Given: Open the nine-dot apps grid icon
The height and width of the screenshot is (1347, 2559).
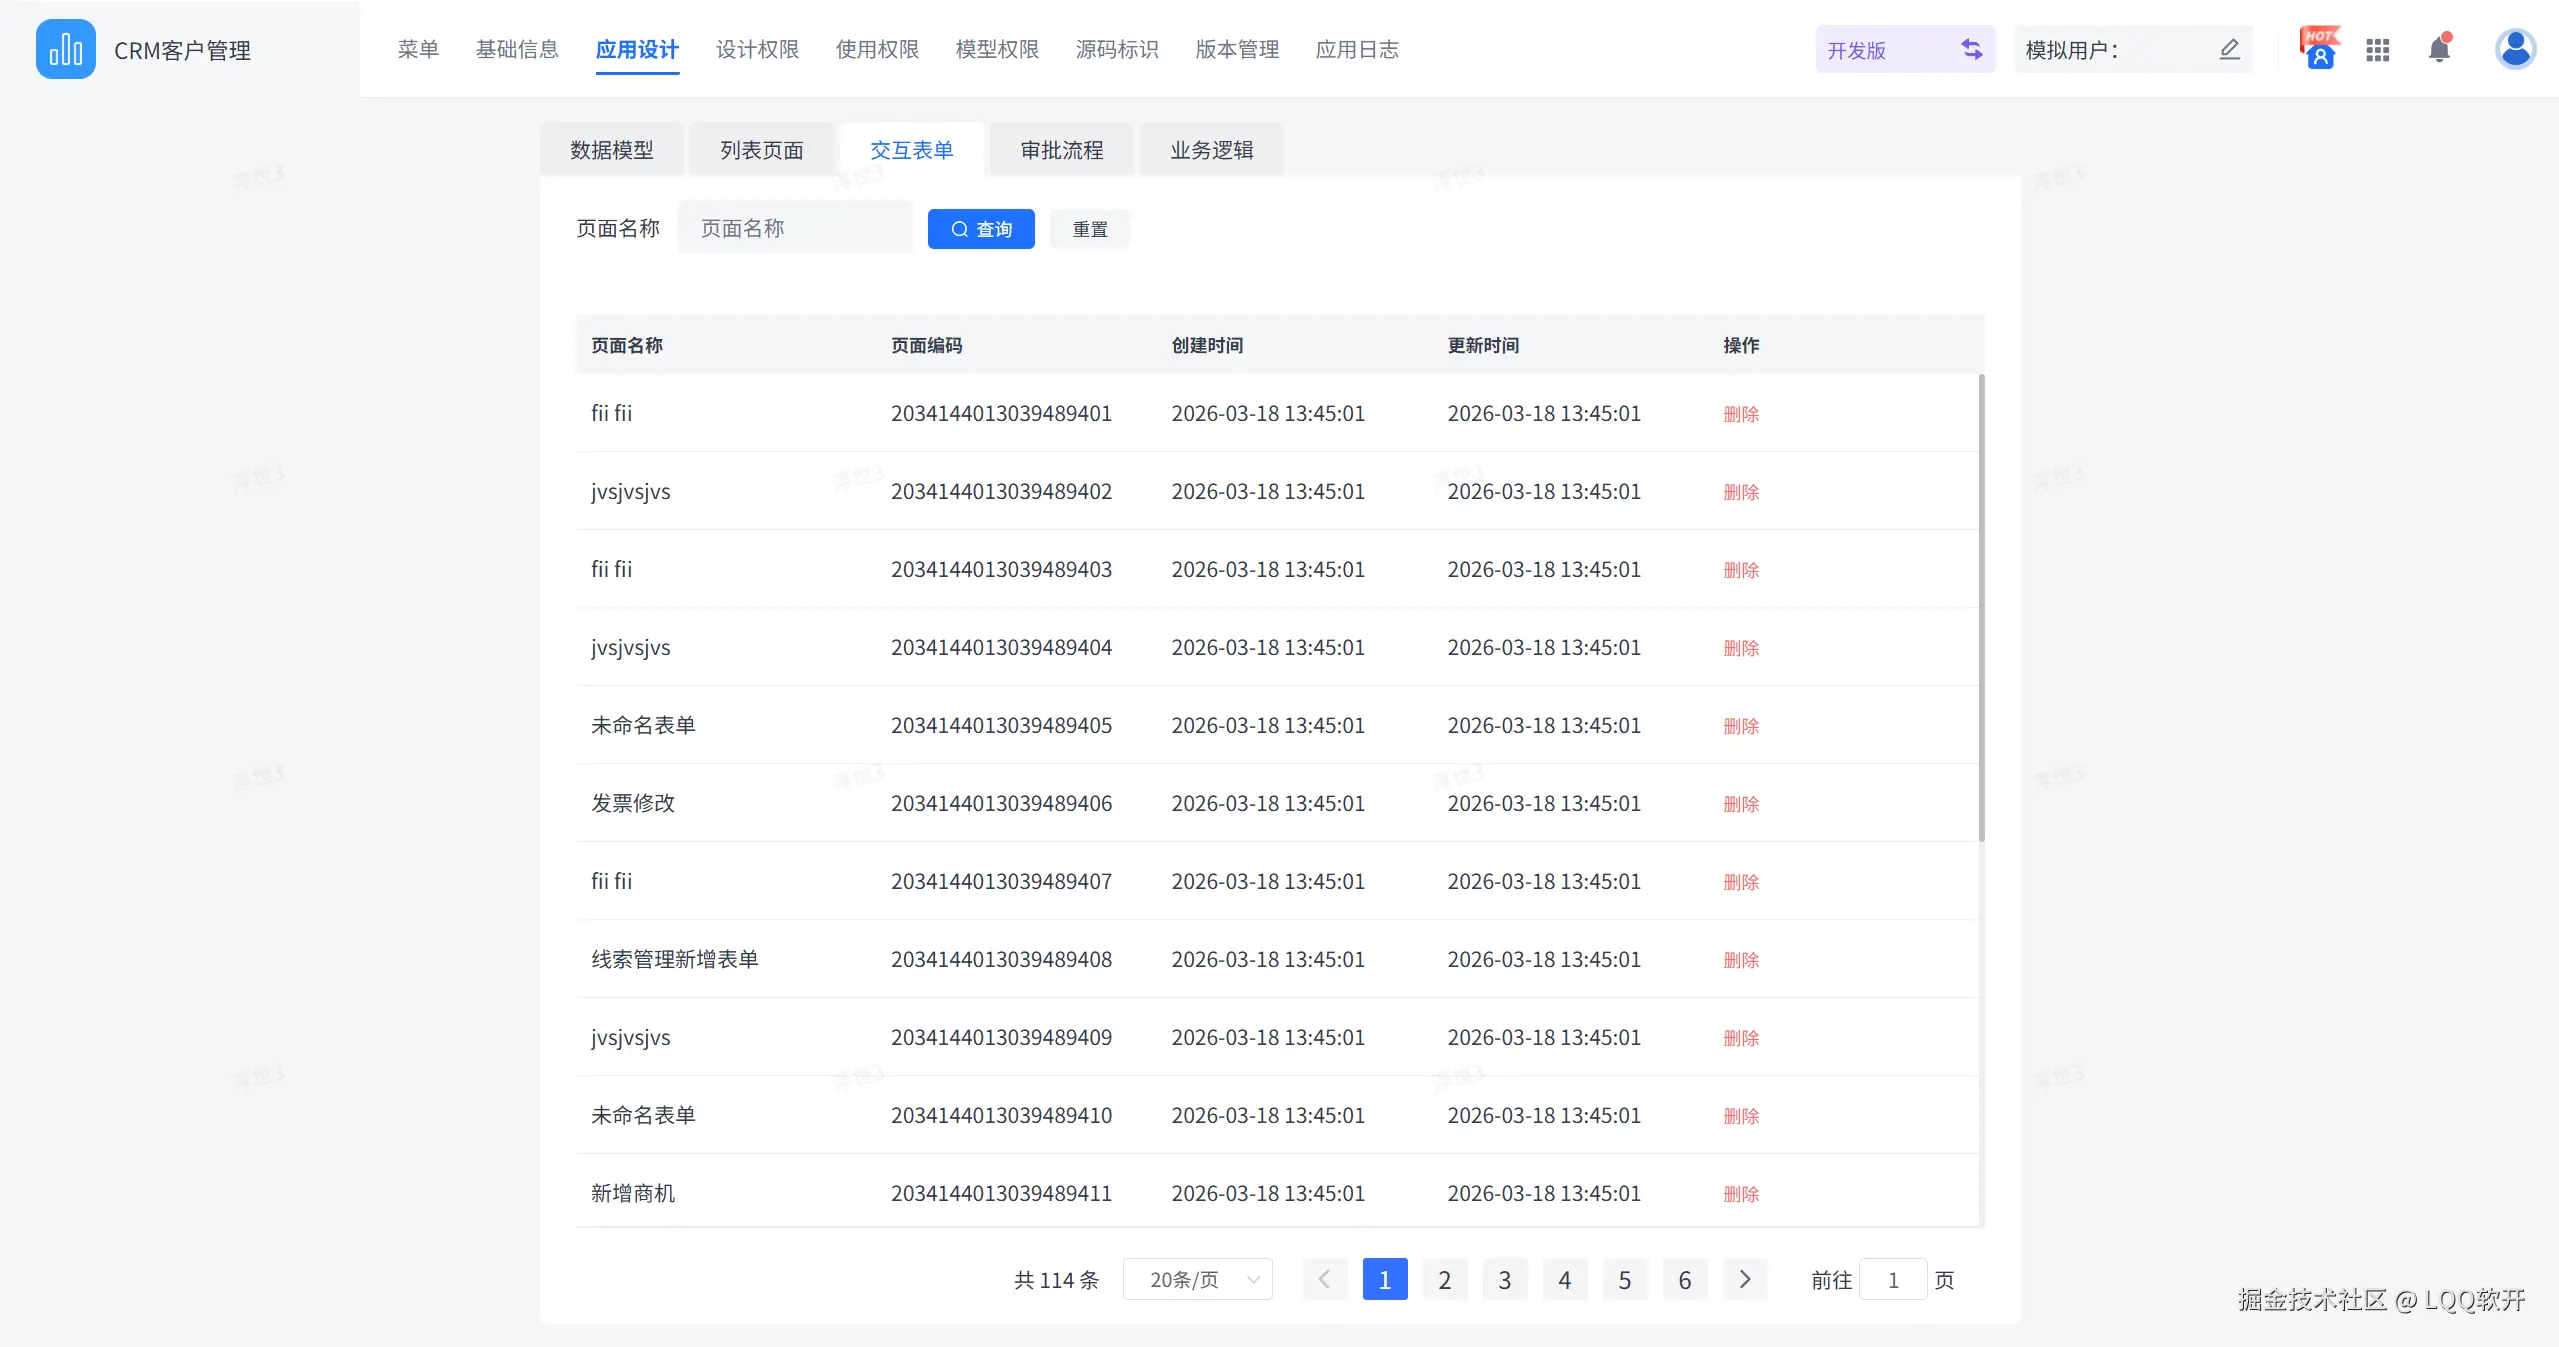Looking at the screenshot, I should tap(2377, 50).
